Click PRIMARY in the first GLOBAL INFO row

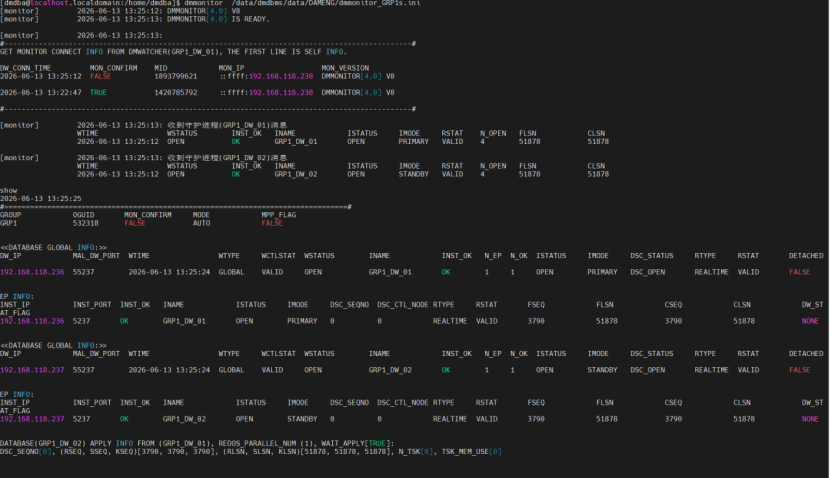point(602,272)
